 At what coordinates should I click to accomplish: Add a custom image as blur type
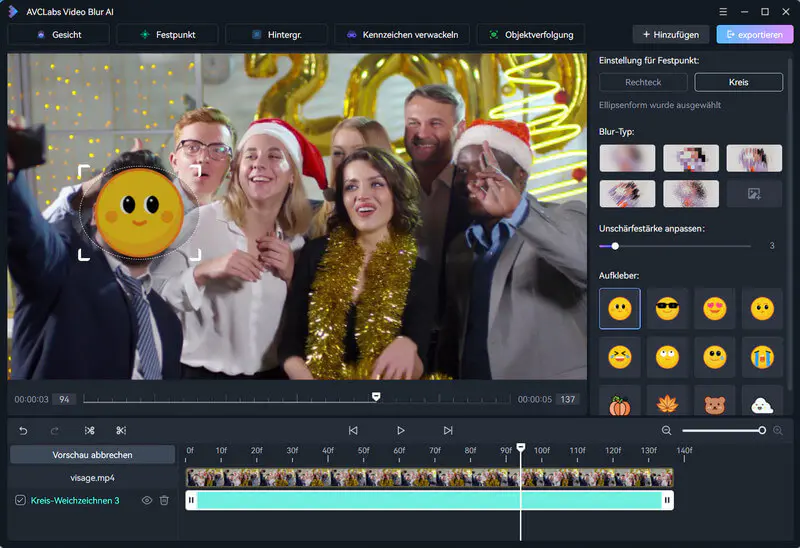(754, 194)
